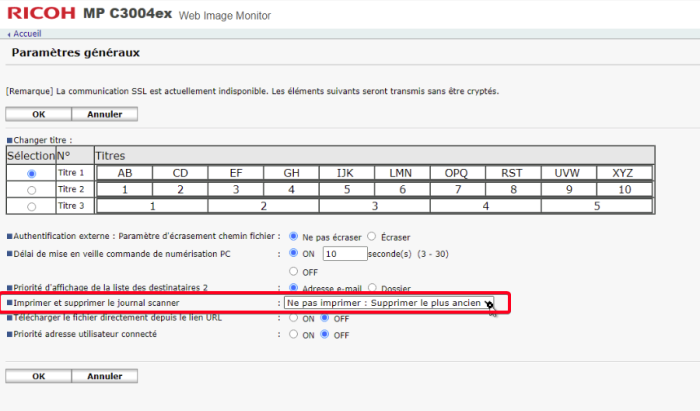The width and height of the screenshot is (700, 411).
Task: Enable ON for Priorité adresse utilisateur connecté
Action: click(294, 334)
